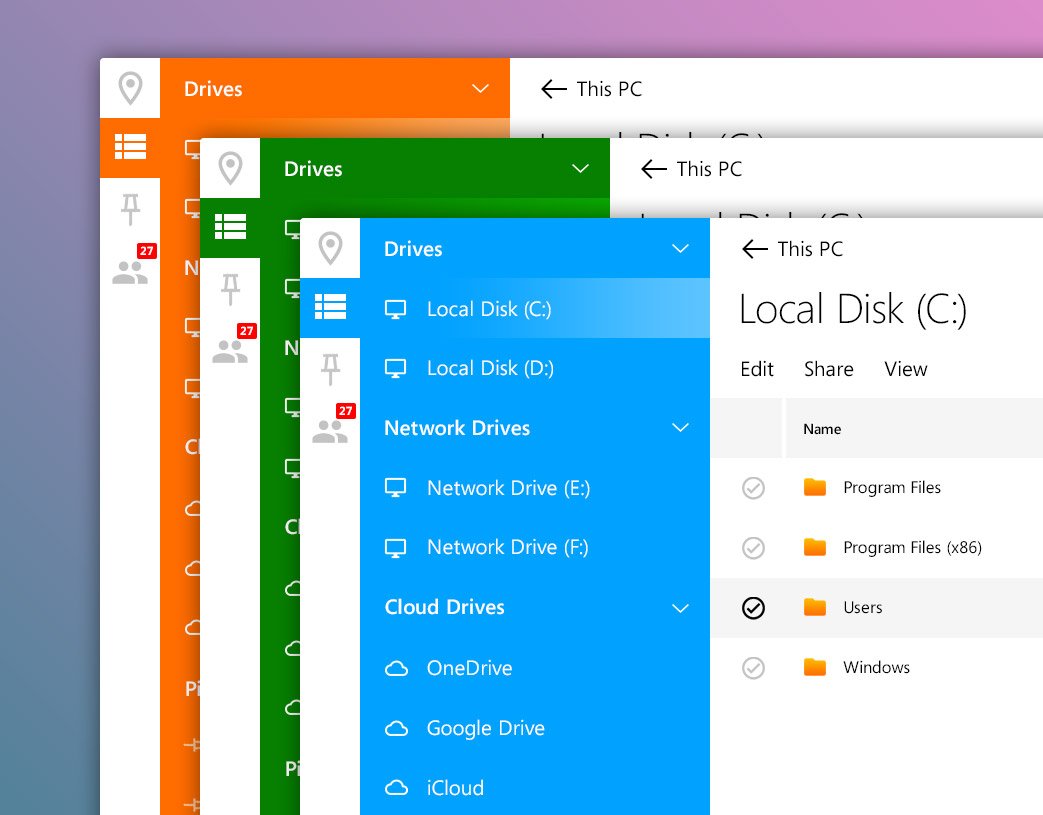Open Google Drive in Cloud Drives
The height and width of the screenshot is (815, 1043).
pos(535,728)
